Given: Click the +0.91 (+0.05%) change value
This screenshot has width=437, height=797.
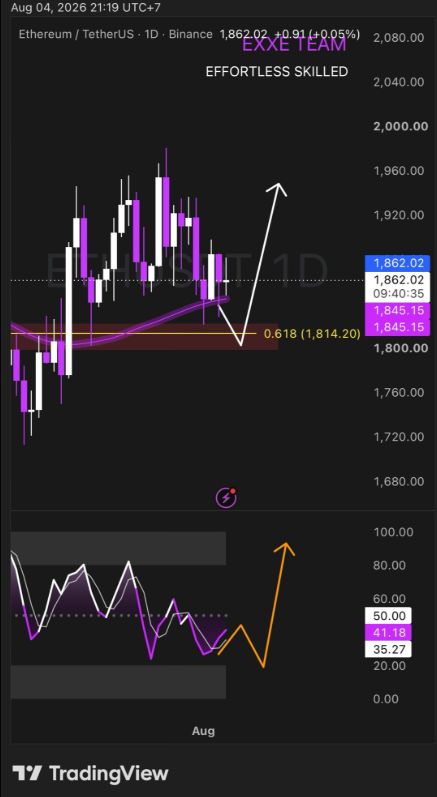Looking at the screenshot, I should (x=318, y=35).
